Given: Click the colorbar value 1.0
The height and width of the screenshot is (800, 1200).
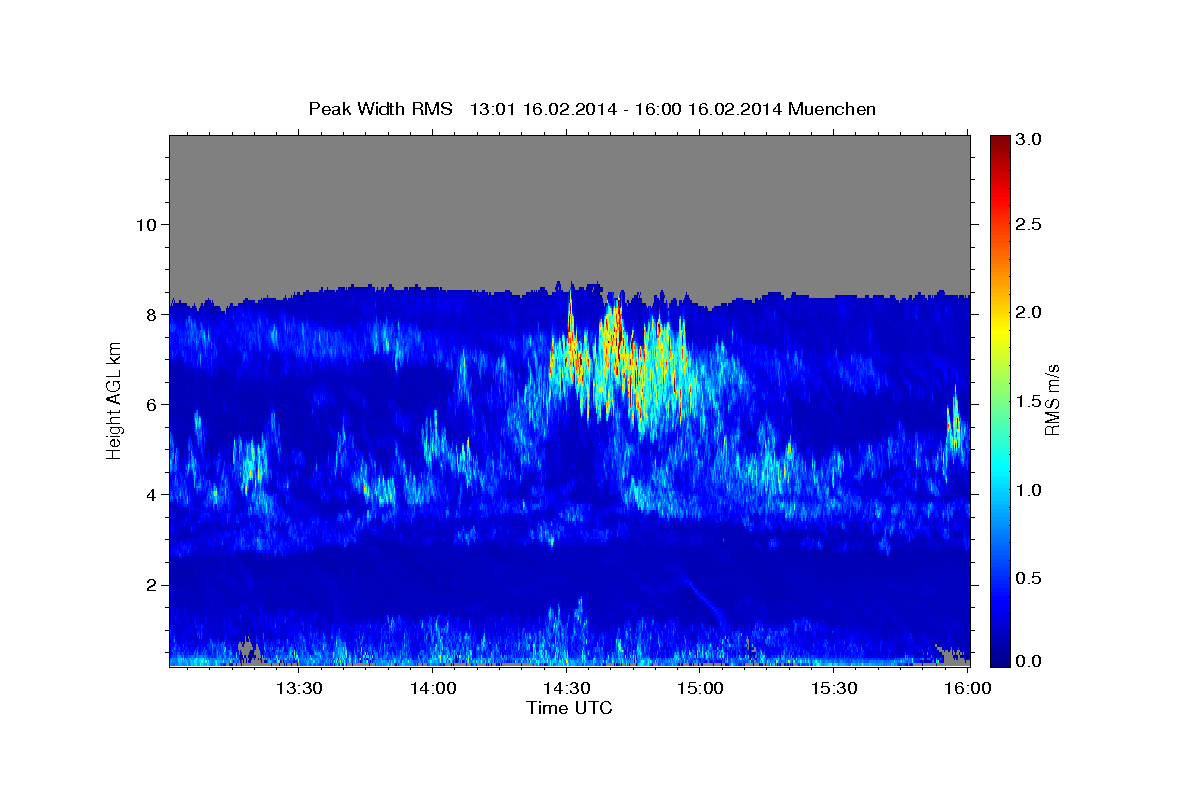Looking at the screenshot, I should (x=1030, y=490).
